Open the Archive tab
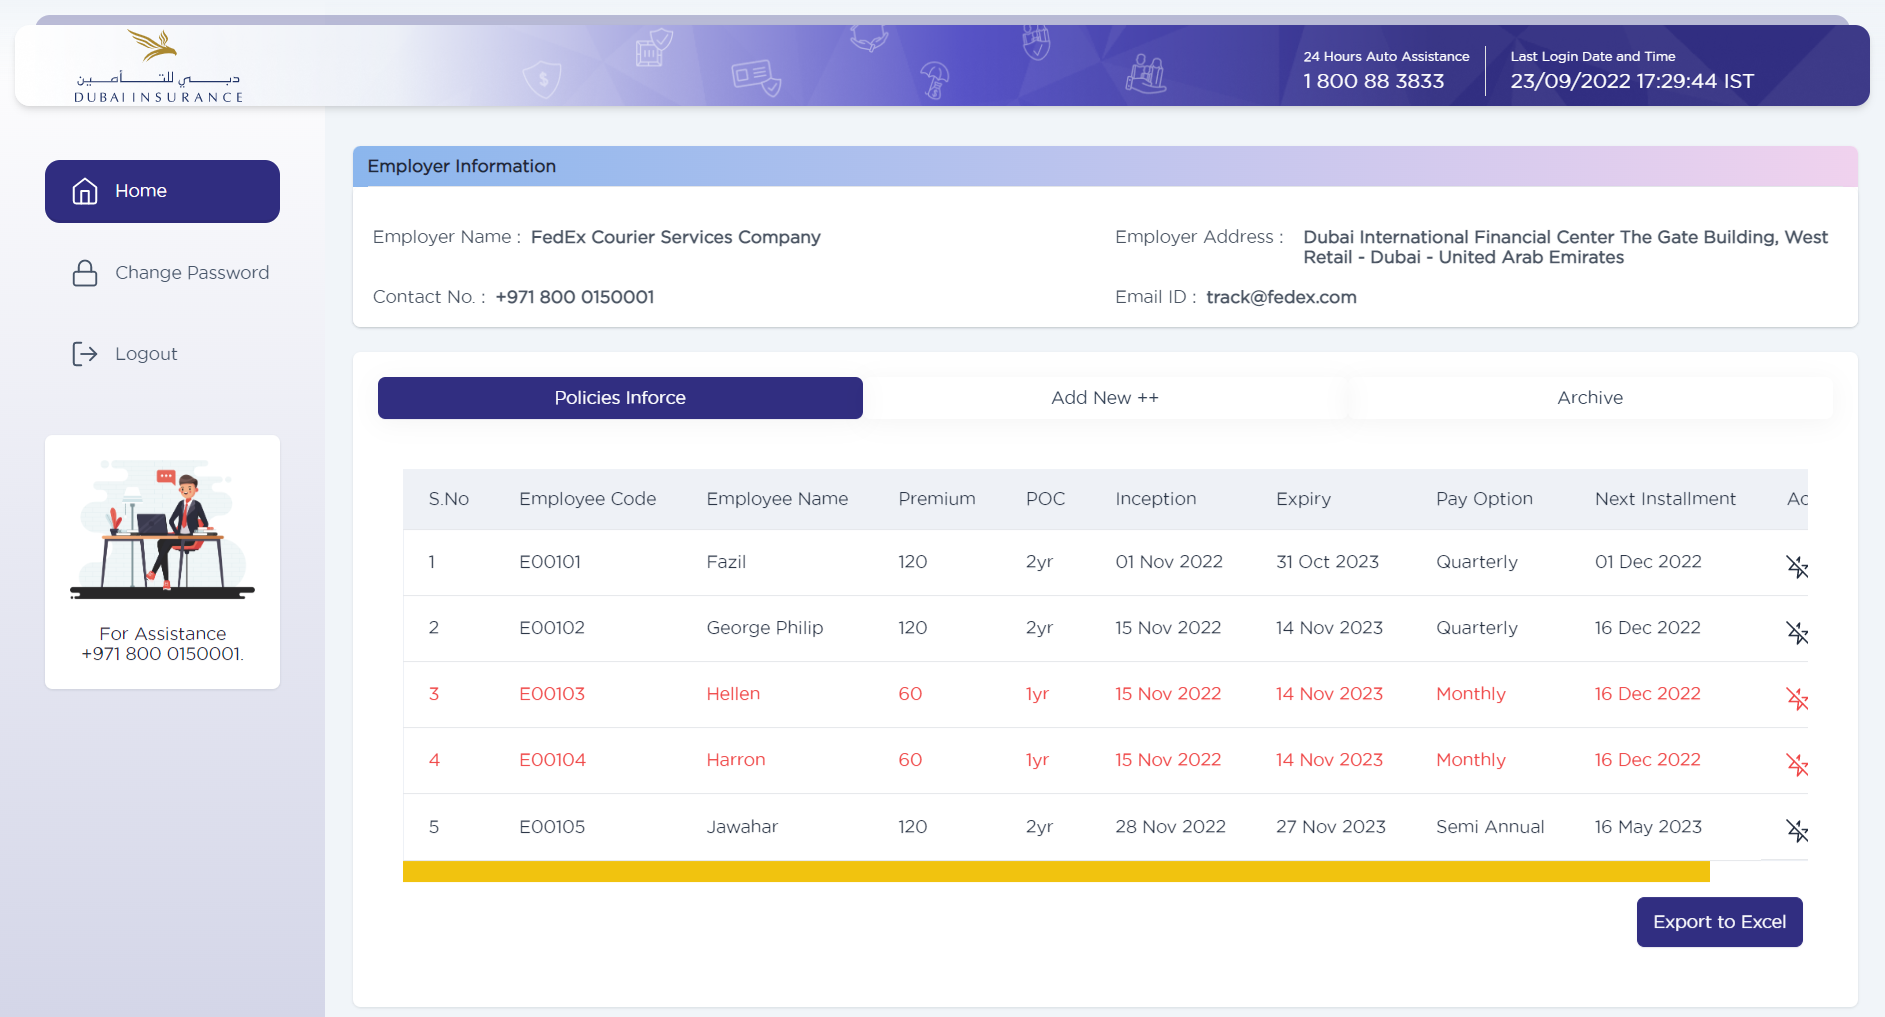Viewport: 1885px width, 1017px height. click(x=1589, y=398)
